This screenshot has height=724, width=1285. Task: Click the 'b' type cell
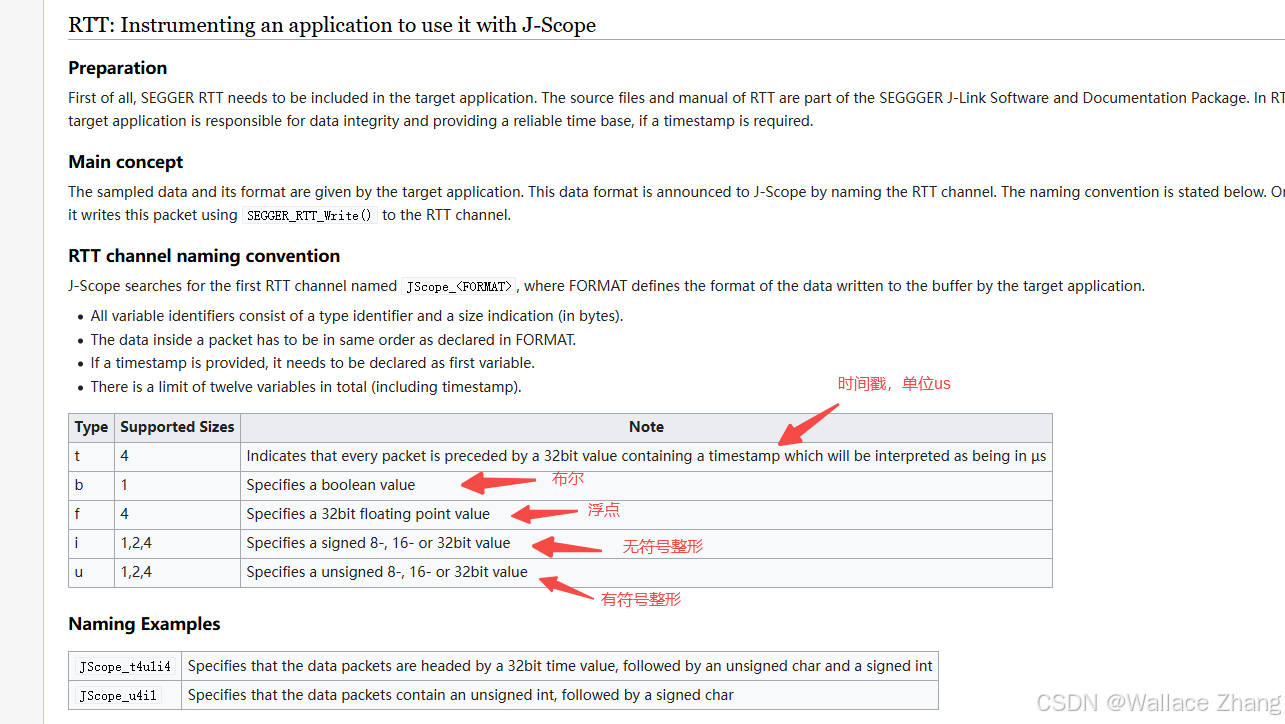[x=91, y=485]
